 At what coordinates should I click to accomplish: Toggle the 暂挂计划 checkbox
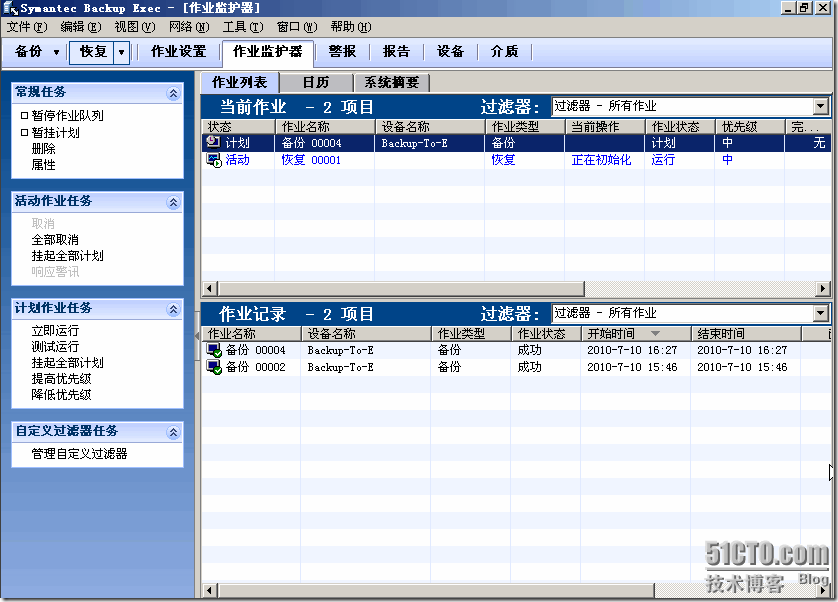pyautogui.click(x=25, y=132)
